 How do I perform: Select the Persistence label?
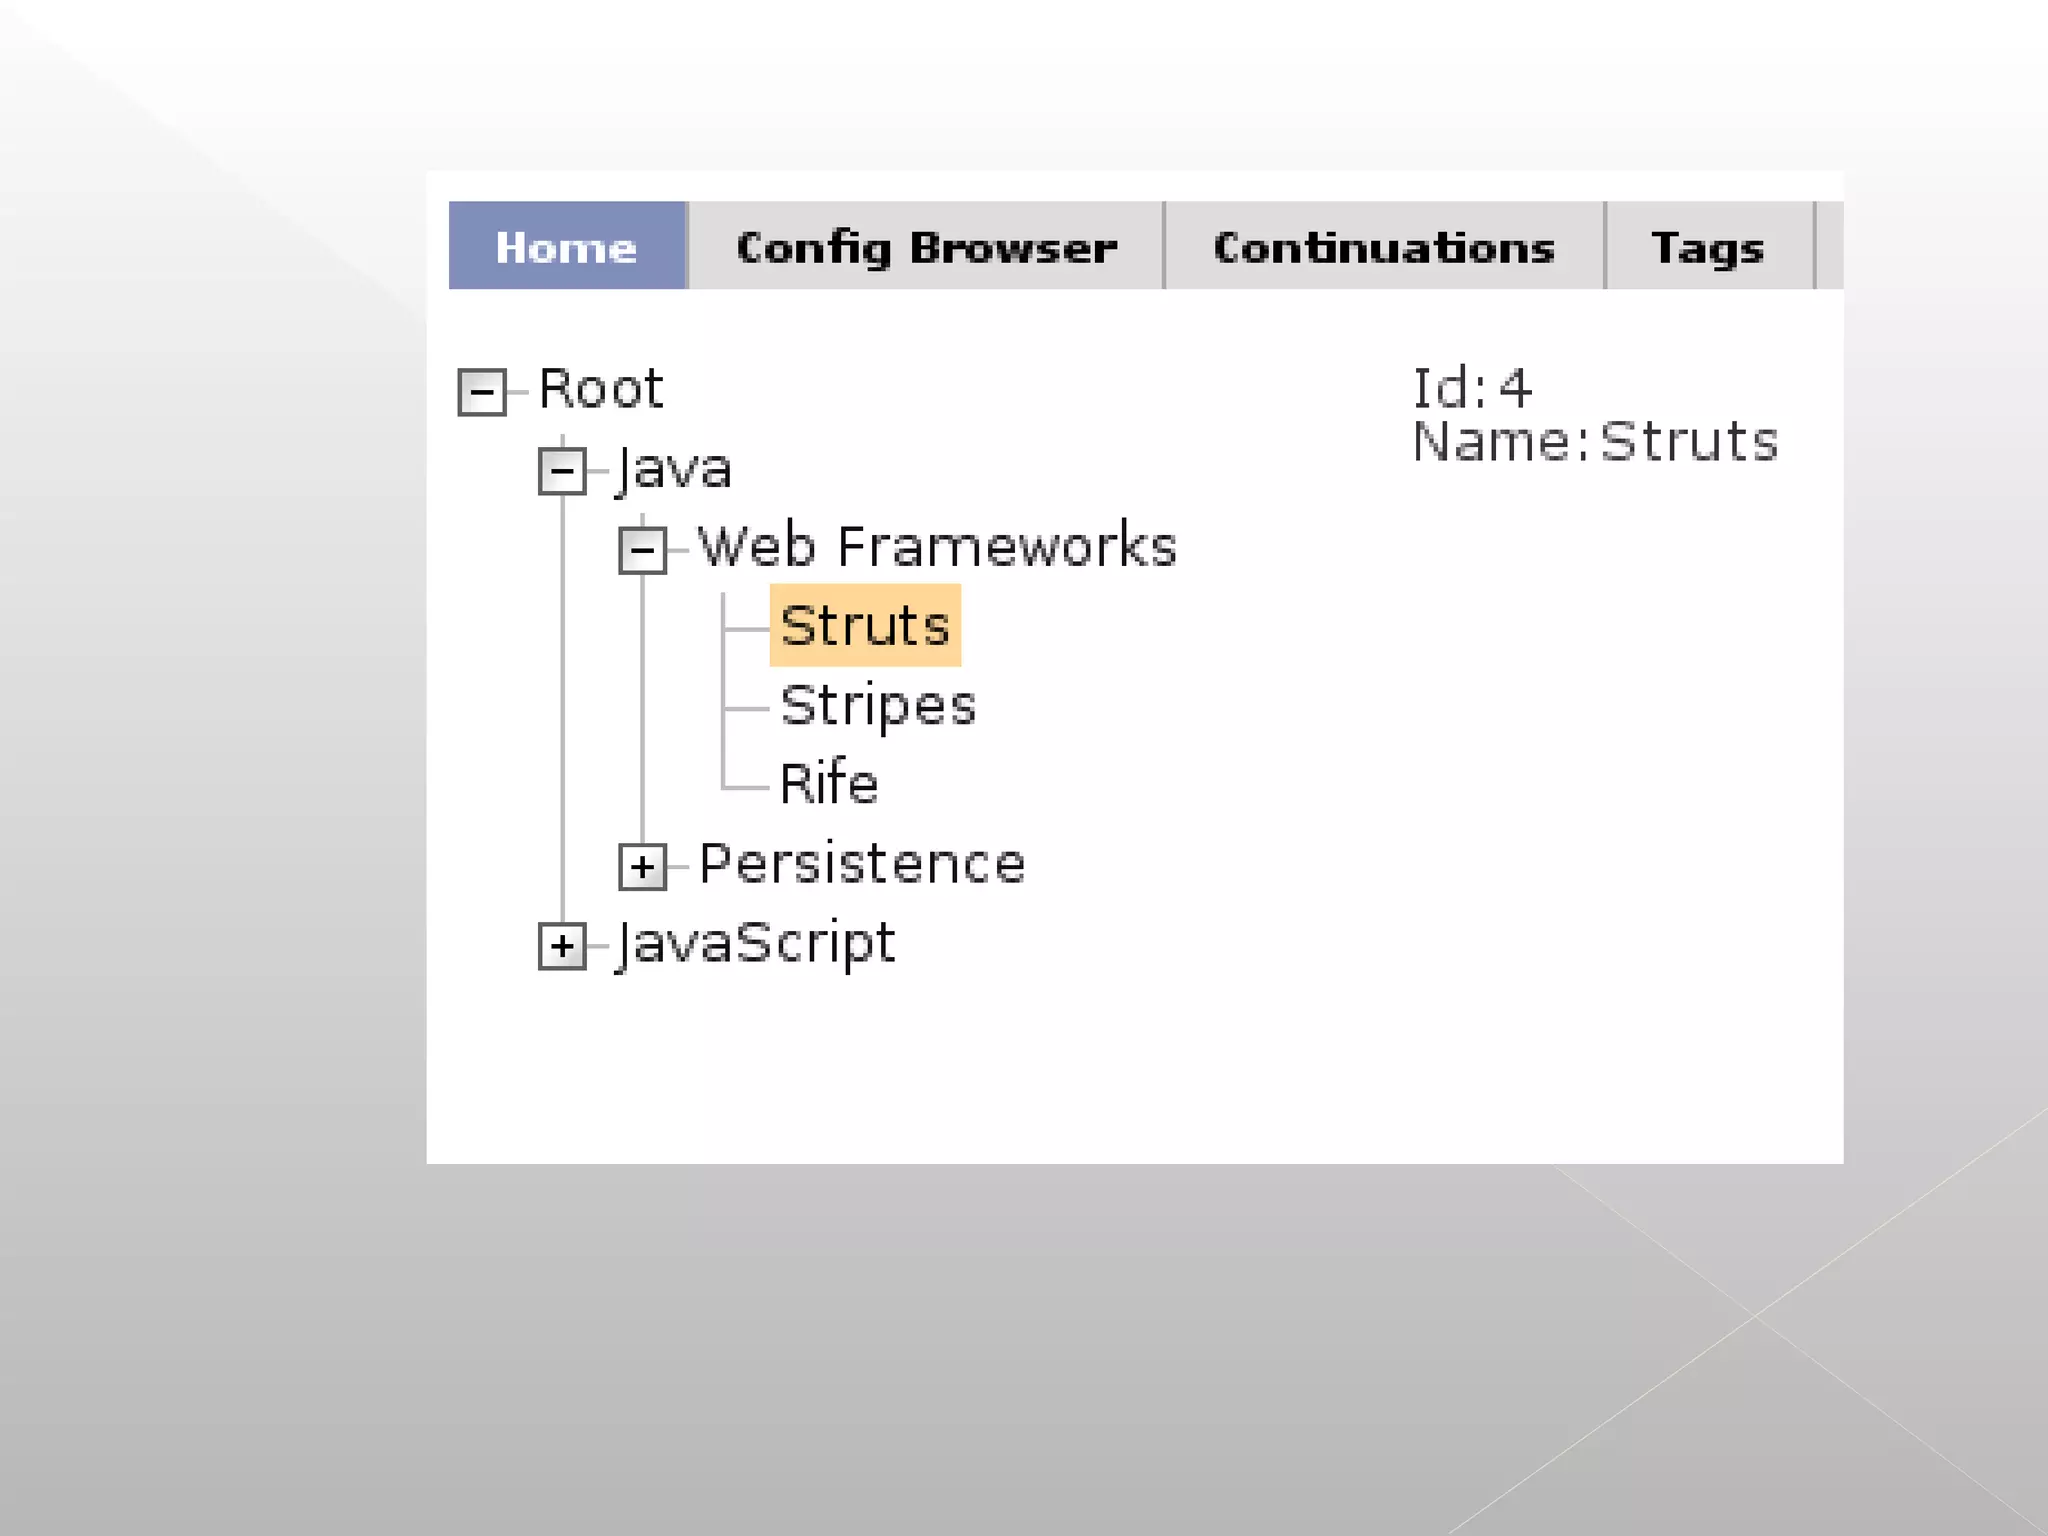click(x=862, y=864)
